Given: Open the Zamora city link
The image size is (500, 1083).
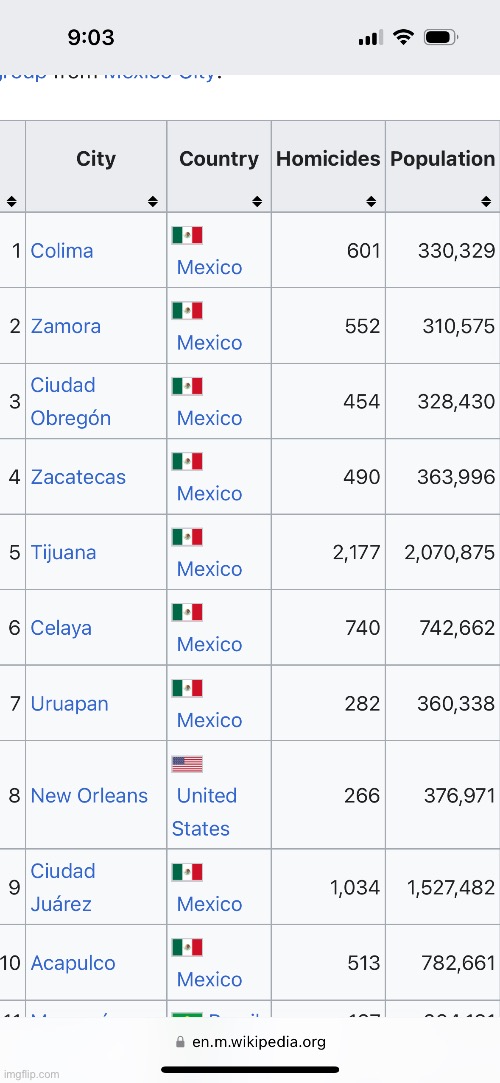Looking at the screenshot, I should tap(66, 326).
